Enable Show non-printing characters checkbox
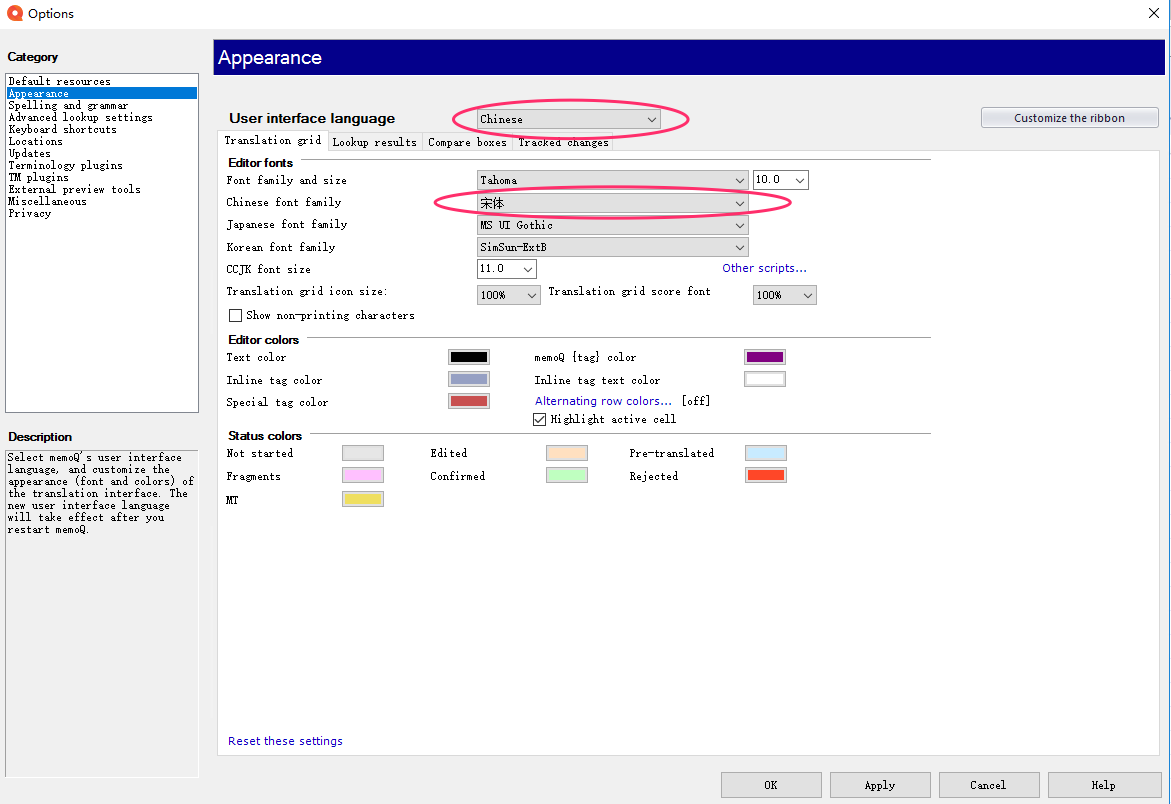This screenshot has width=1171, height=804. [x=235, y=316]
